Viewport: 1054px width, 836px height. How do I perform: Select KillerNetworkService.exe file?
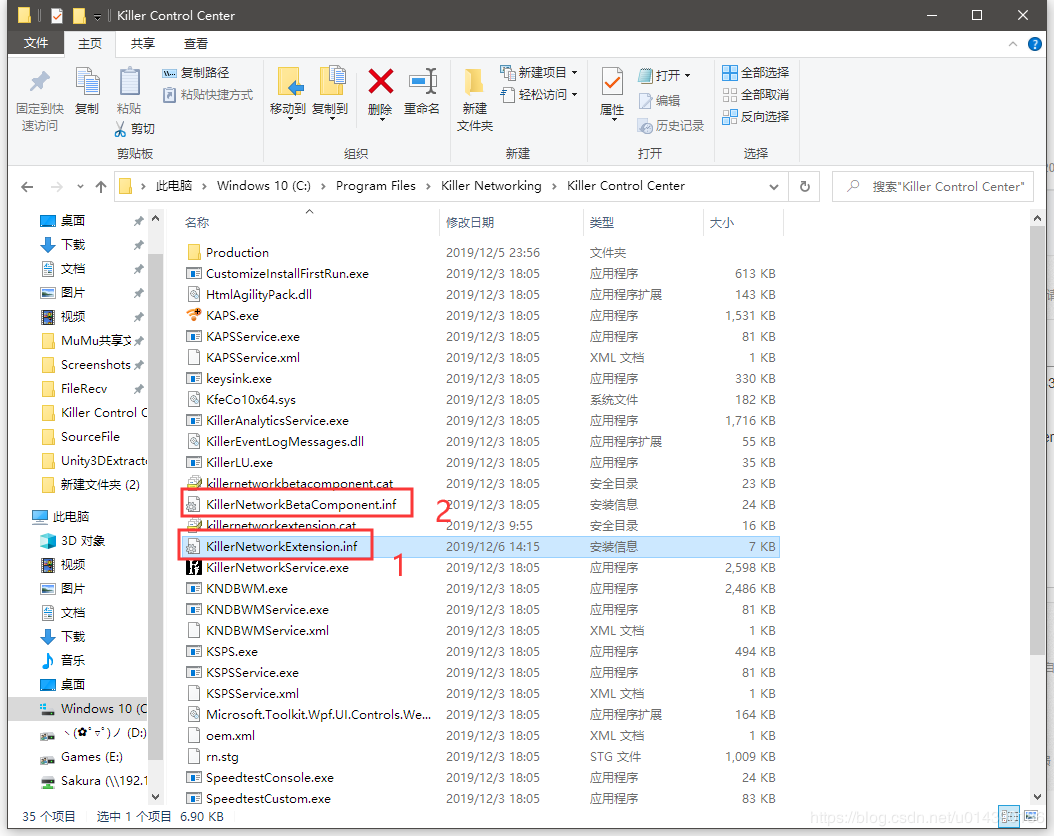[277, 568]
